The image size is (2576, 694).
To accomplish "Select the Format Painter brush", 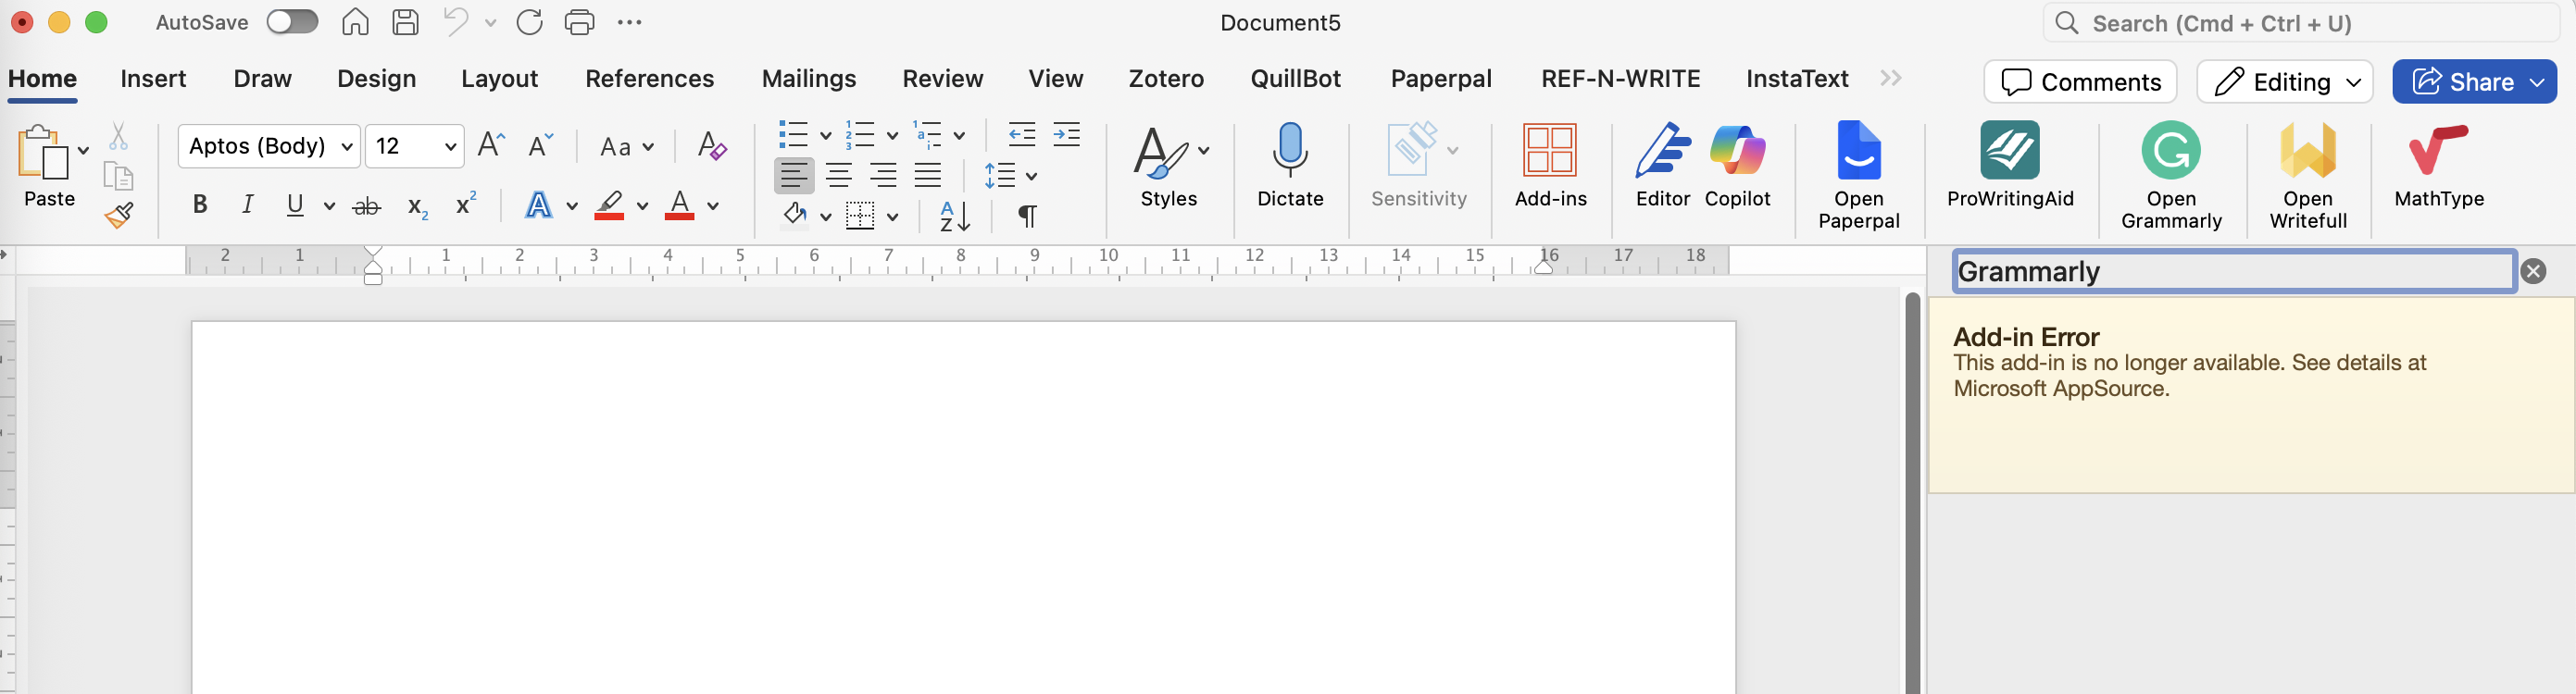I will click(119, 215).
